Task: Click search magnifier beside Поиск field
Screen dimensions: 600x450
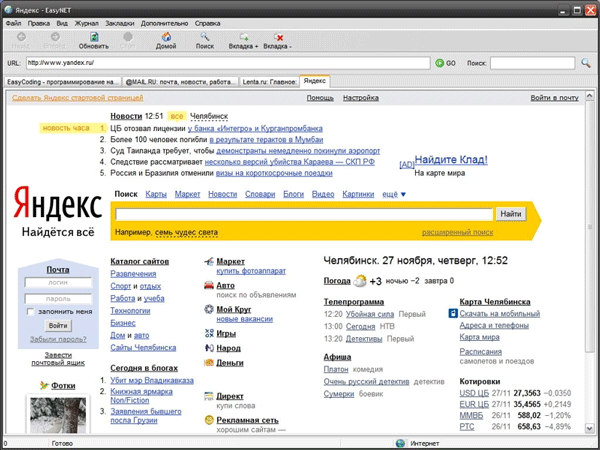Action: pos(585,63)
